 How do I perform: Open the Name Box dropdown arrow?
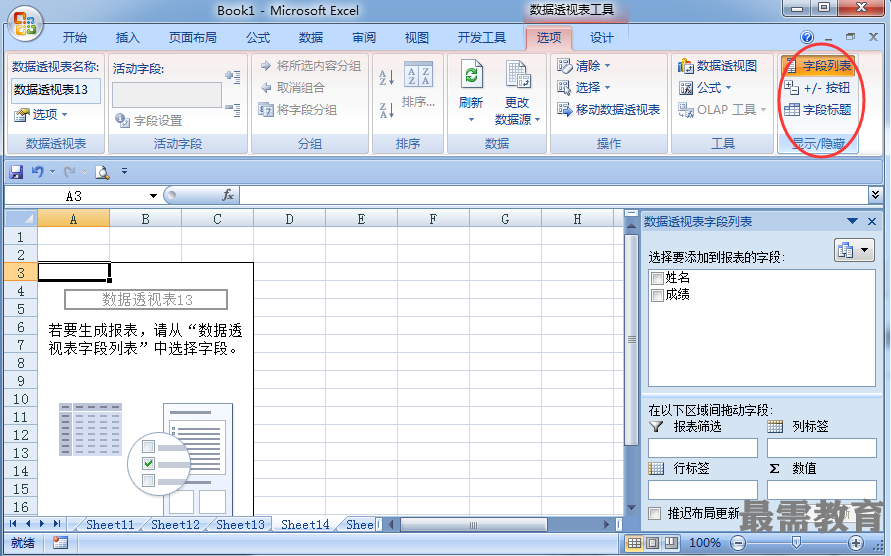click(x=153, y=196)
